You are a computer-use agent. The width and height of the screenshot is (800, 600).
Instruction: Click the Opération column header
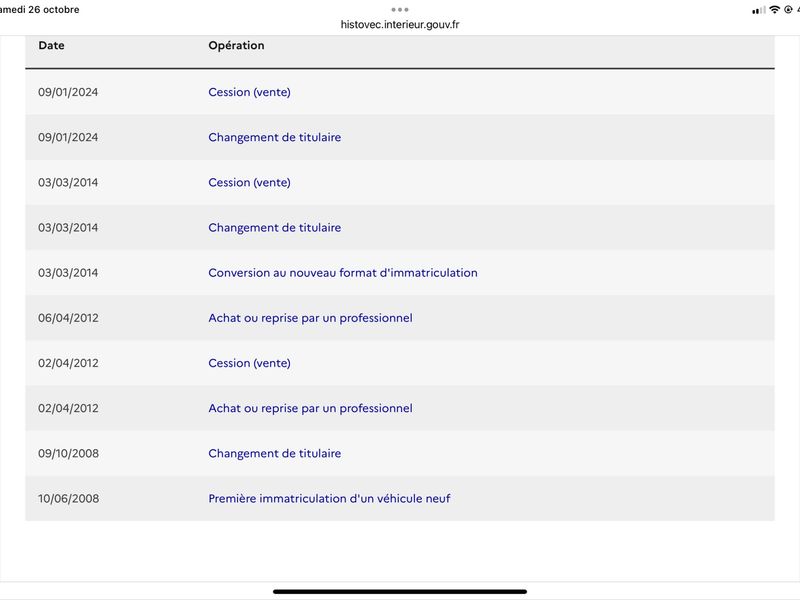pos(236,45)
